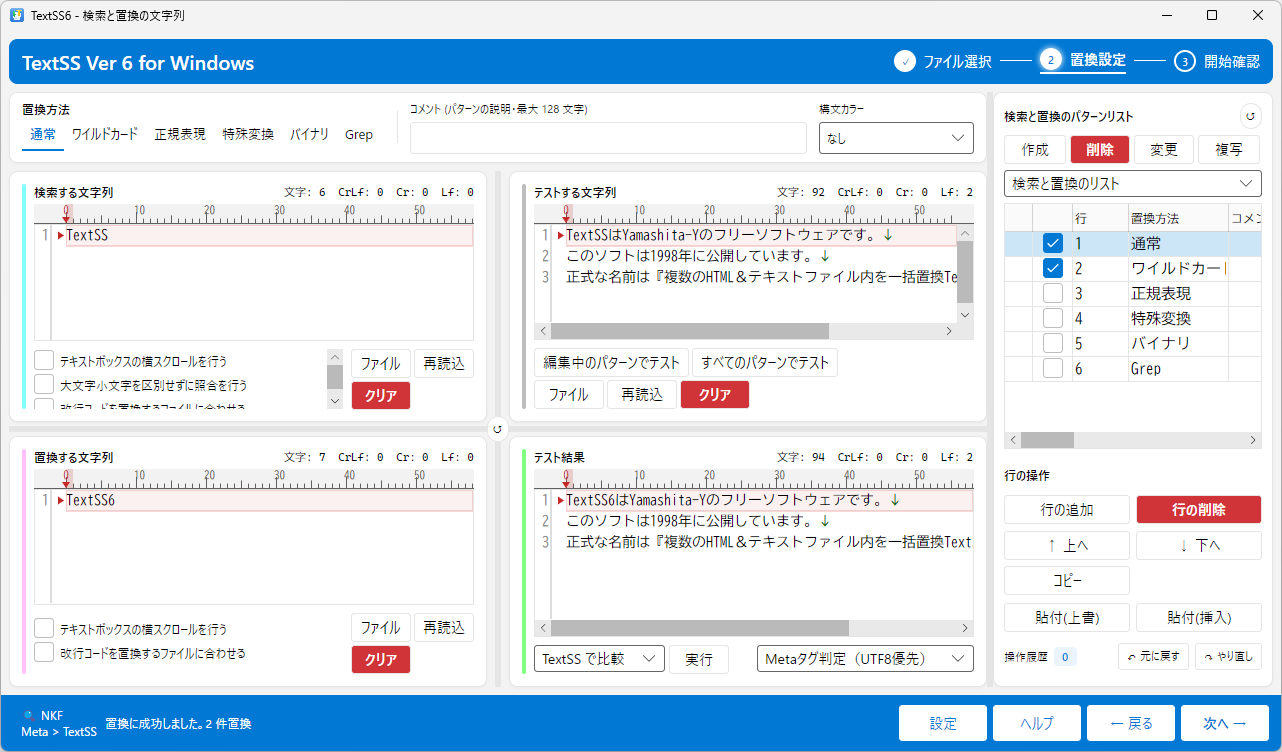Click the NKF icon in status bar
This screenshot has height=752, width=1282.
29,716
